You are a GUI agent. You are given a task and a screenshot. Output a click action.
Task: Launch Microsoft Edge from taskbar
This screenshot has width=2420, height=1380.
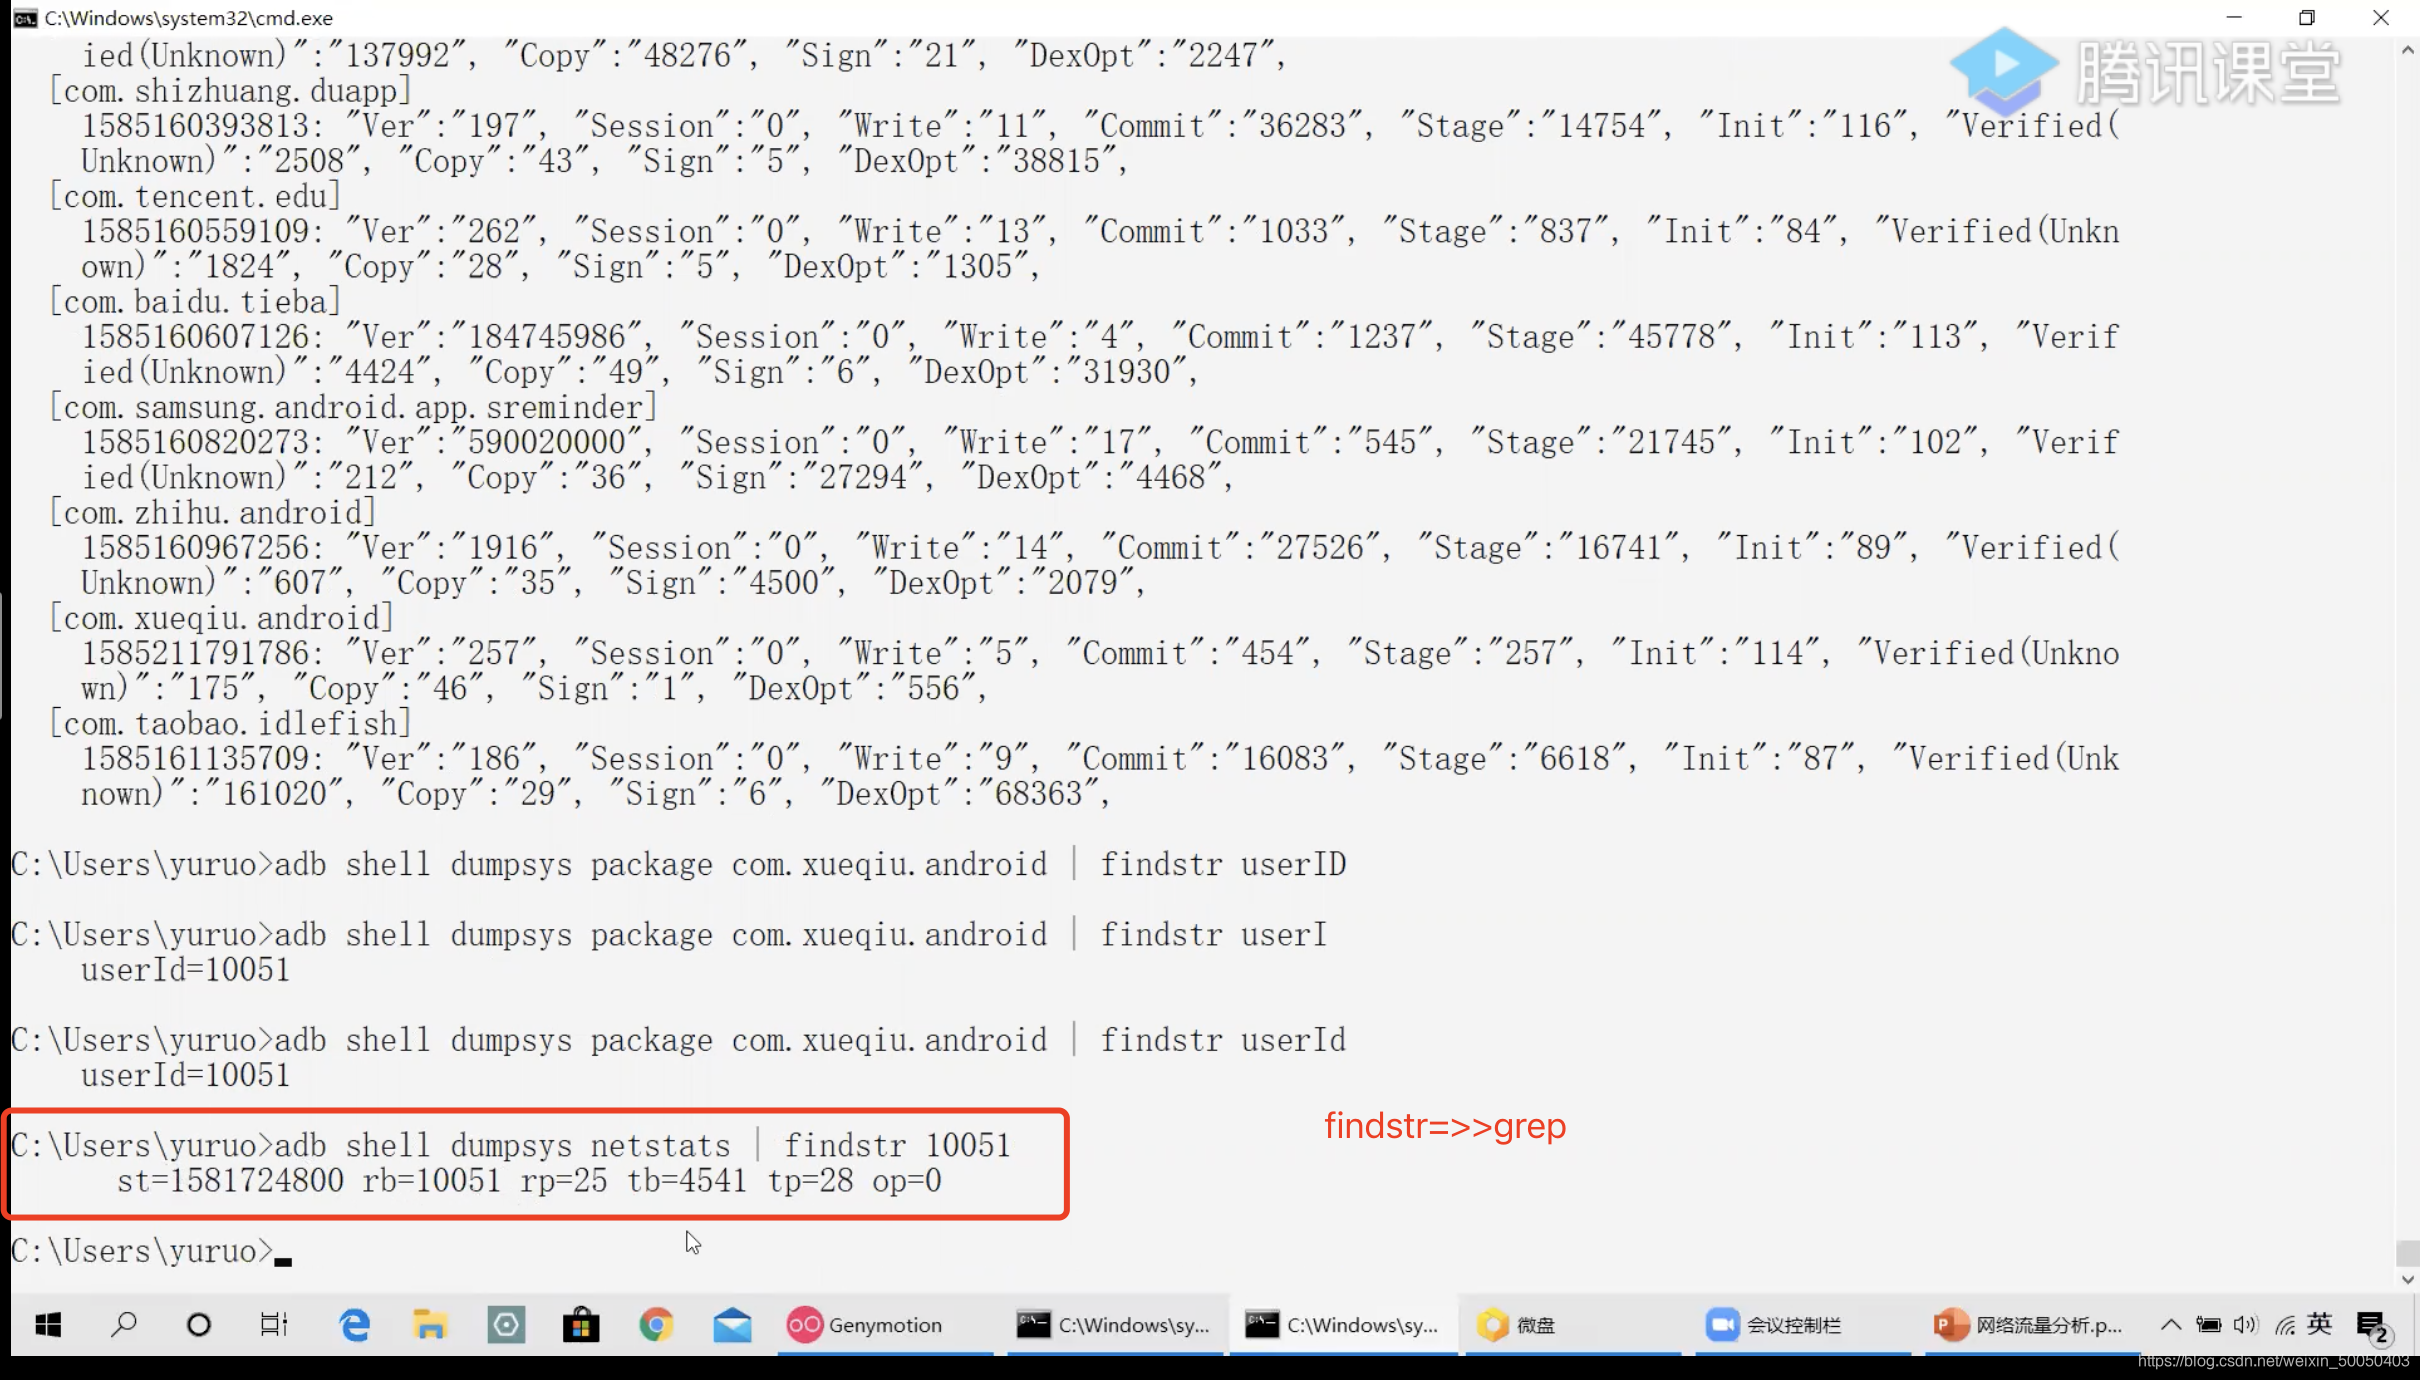coord(354,1325)
